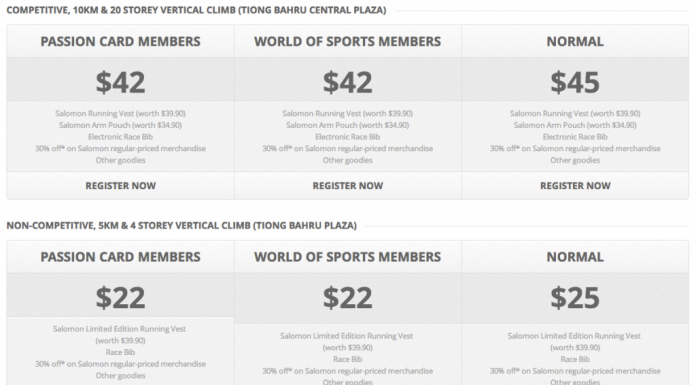Select the competitive Passion Card Members heading

pyautogui.click(x=120, y=41)
